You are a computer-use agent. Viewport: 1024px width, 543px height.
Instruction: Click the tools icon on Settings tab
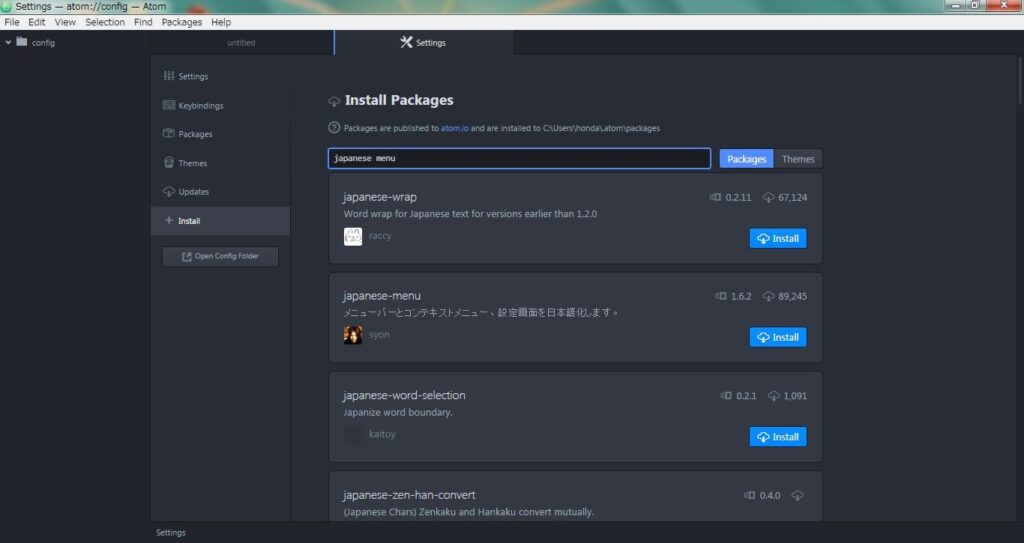[406, 42]
